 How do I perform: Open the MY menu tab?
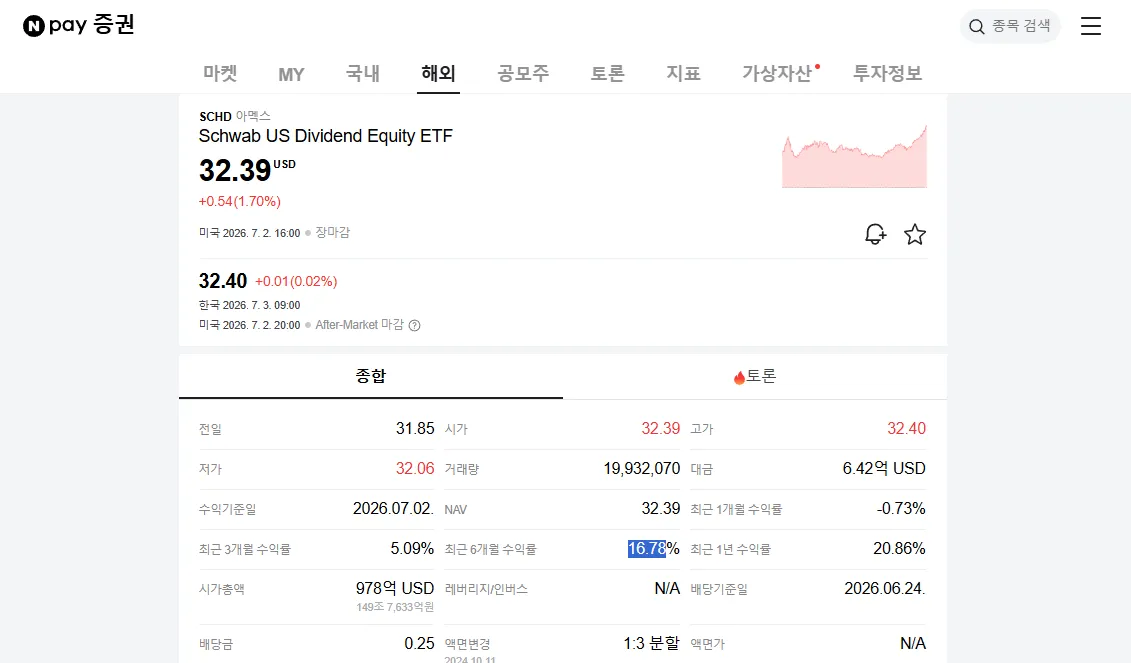pyautogui.click(x=291, y=74)
